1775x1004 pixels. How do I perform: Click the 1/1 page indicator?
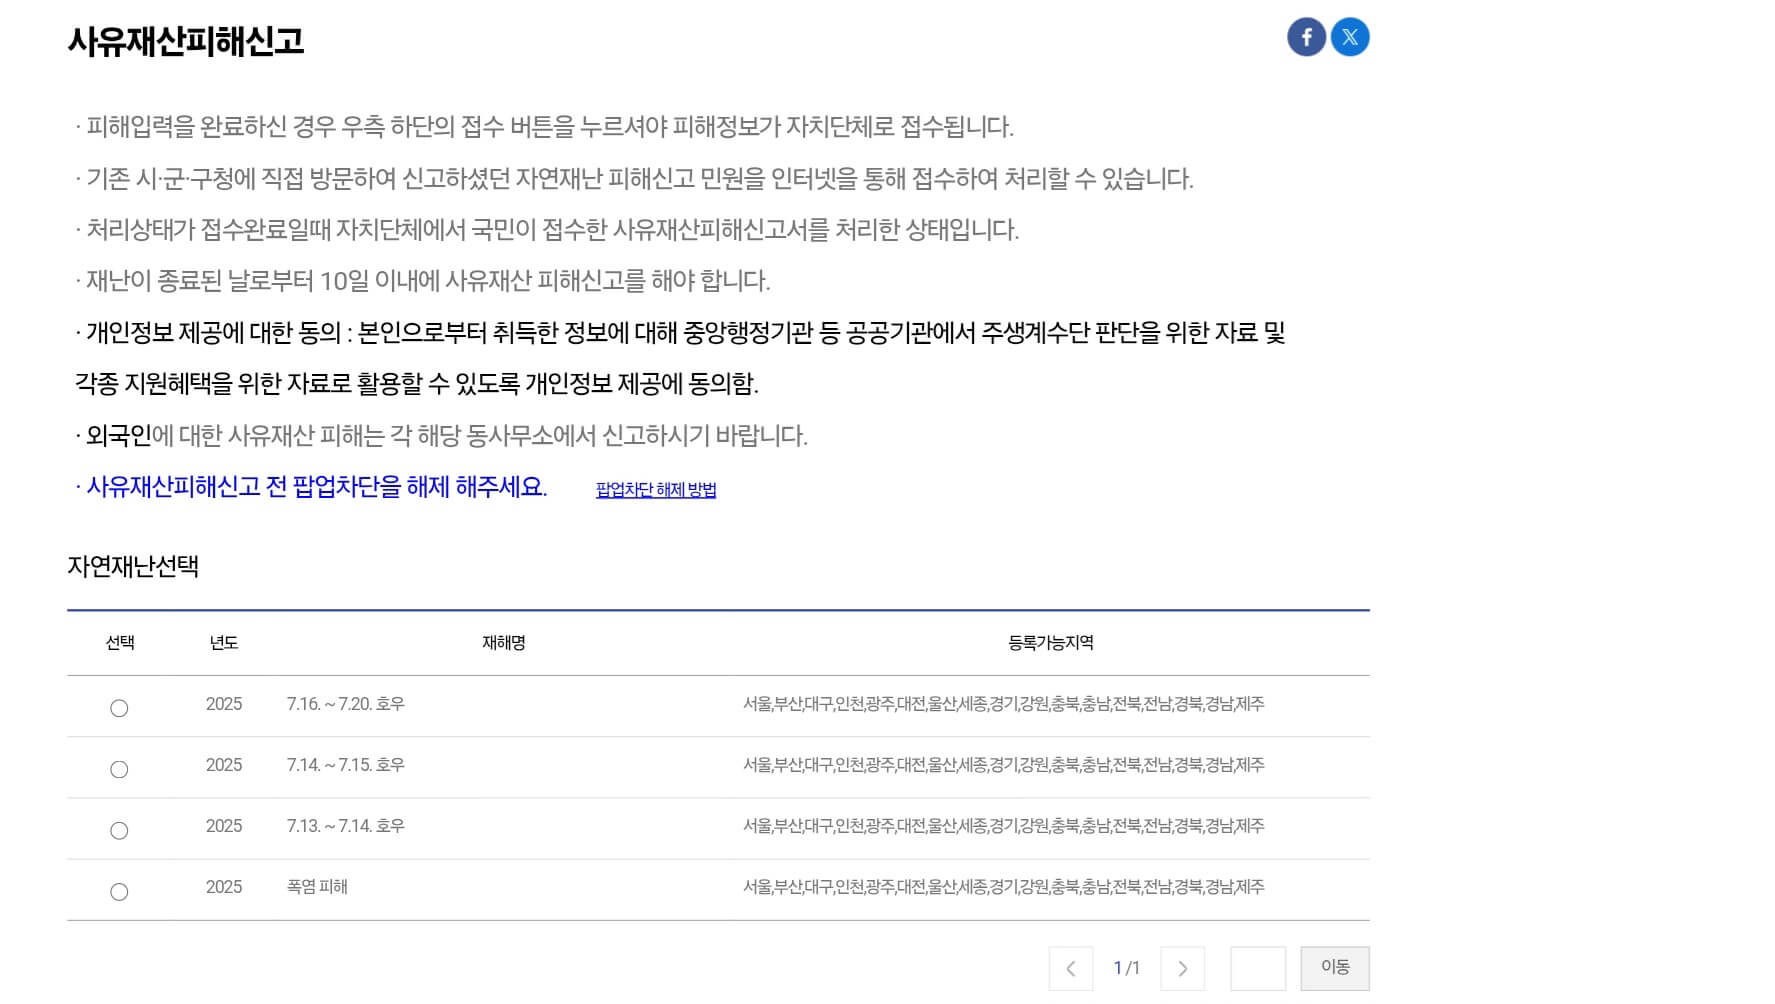point(1128,968)
